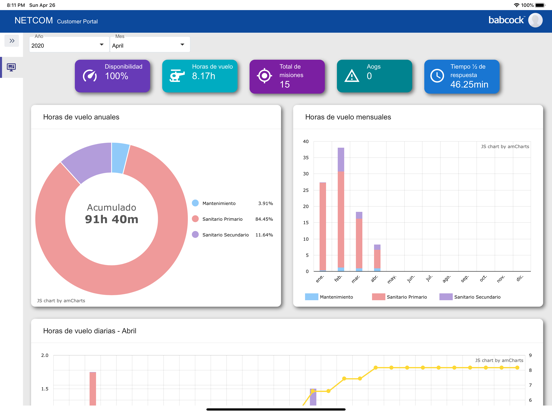Viewport: 552px width, 414px height.
Task: Click the warning triangle icon in Aogs card
Action: tap(352, 76)
